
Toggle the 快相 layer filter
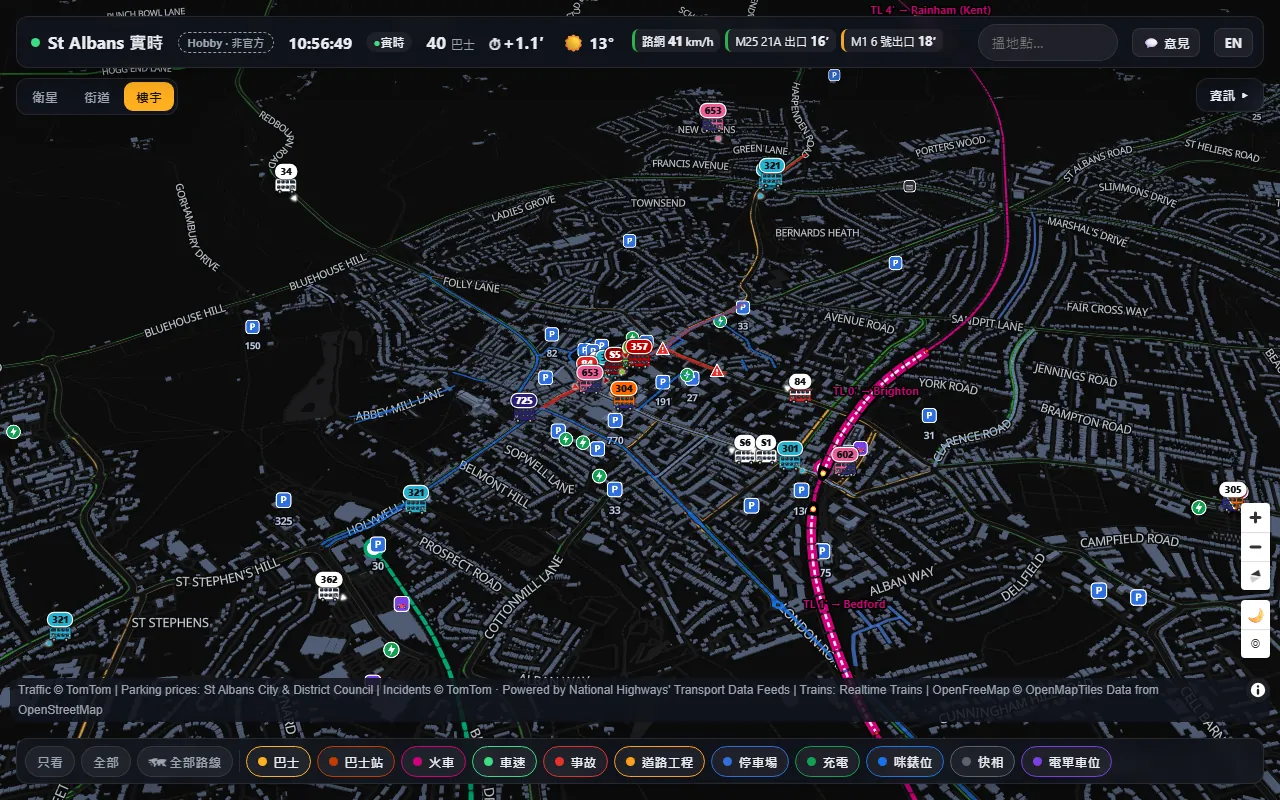click(x=983, y=763)
